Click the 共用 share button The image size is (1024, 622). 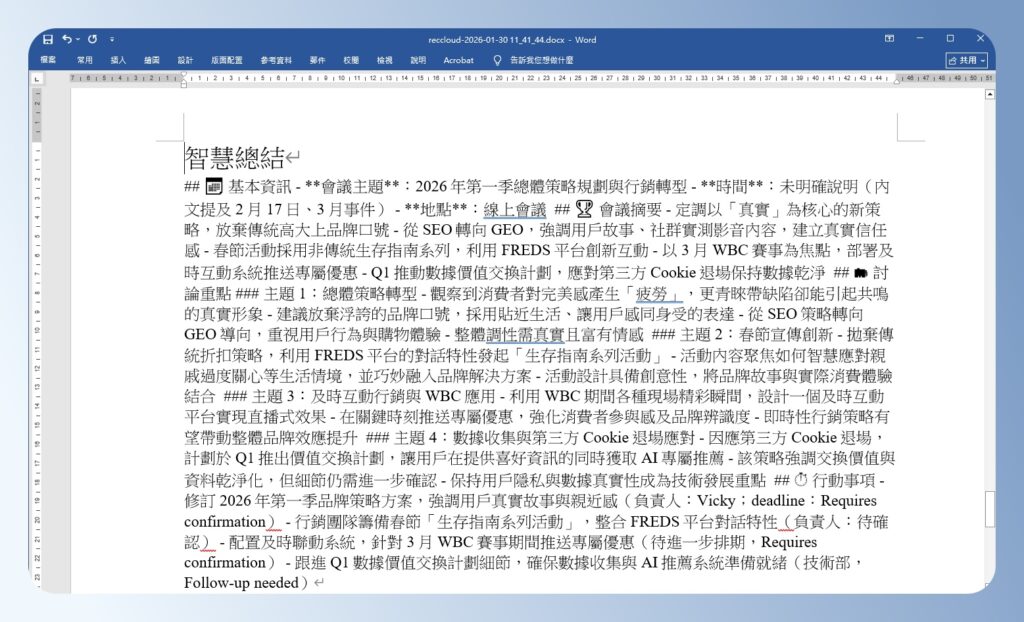pos(967,61)
